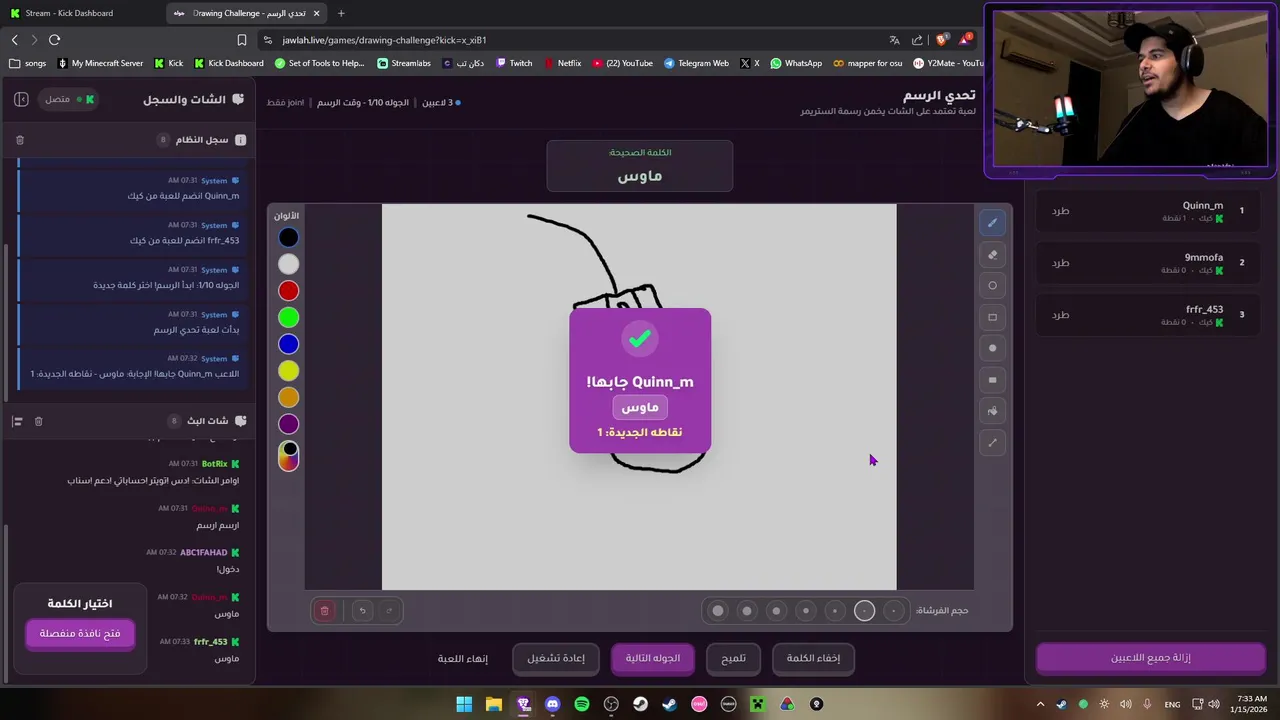Click the remove all players button
This screenshot has height=720, width=1280.
pos(1151,658)
